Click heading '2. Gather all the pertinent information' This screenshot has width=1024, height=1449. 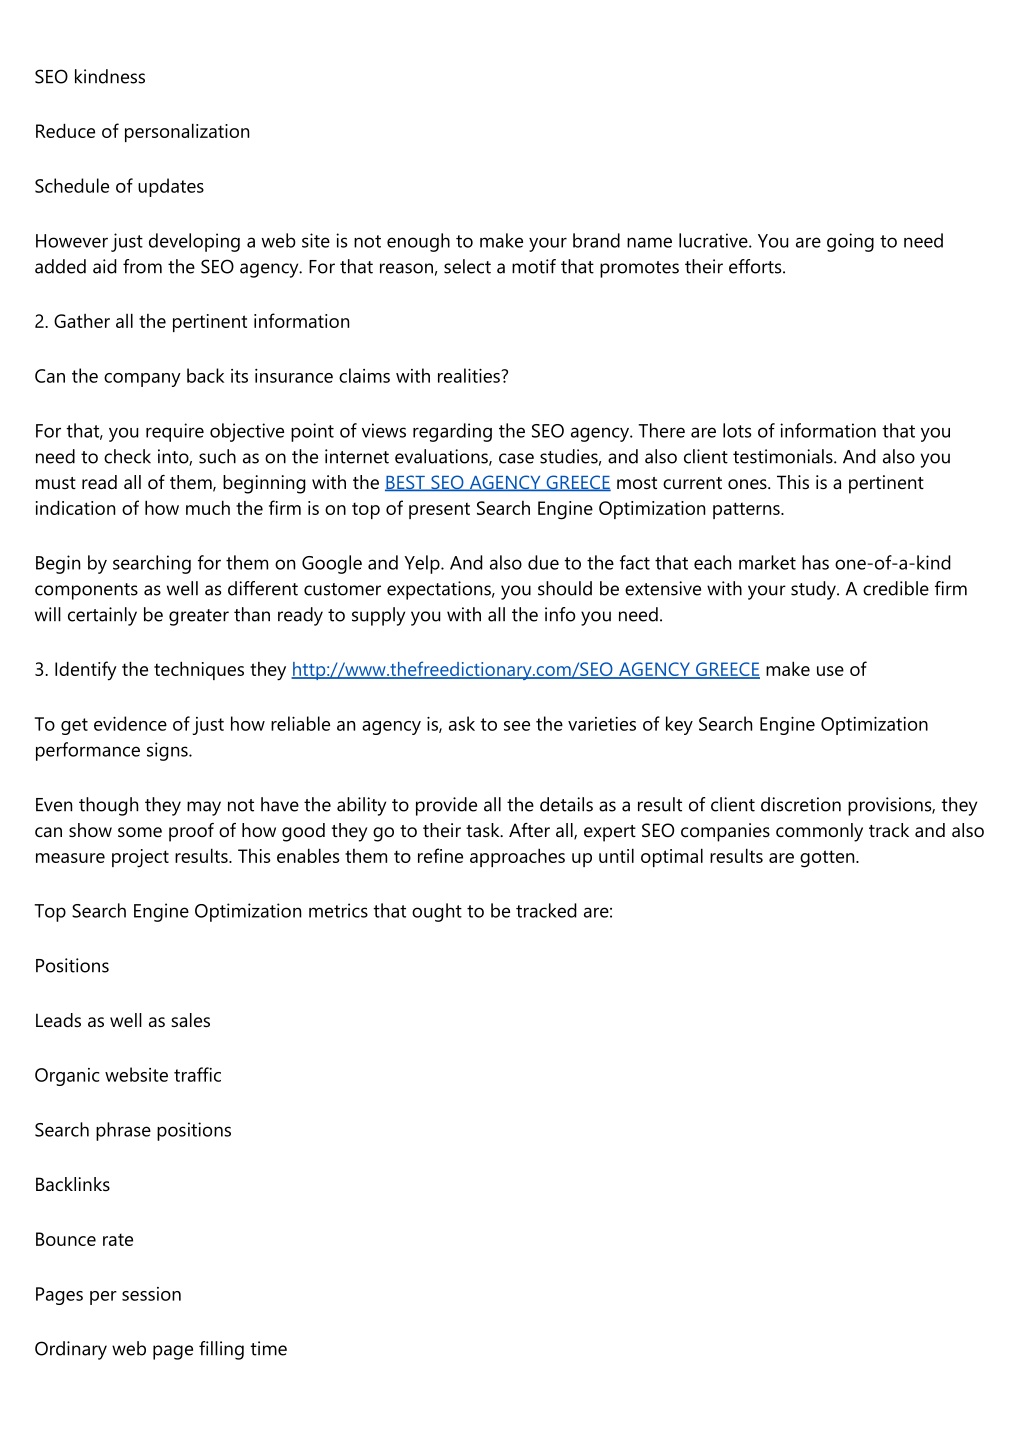(x=192, y=322)
